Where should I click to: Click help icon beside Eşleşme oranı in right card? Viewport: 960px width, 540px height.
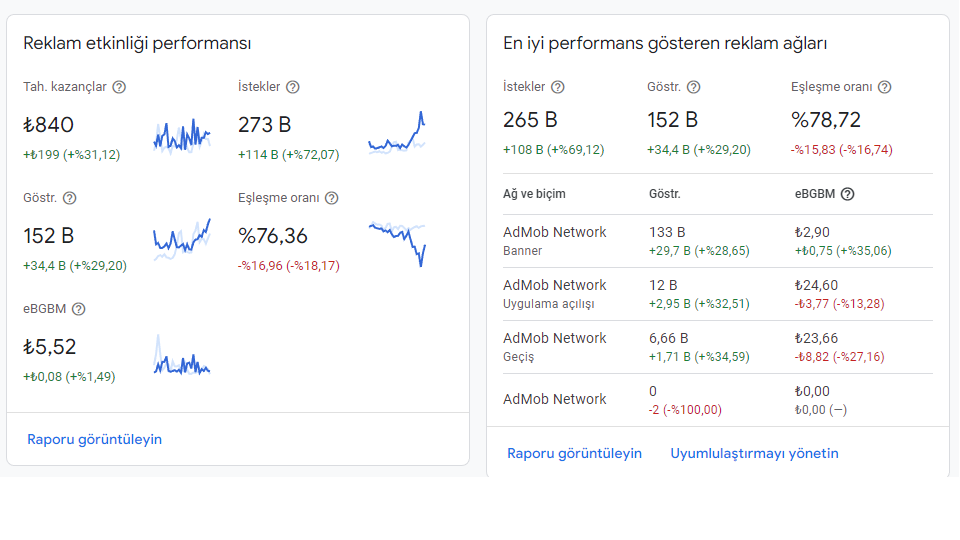[x=885, y=87]
